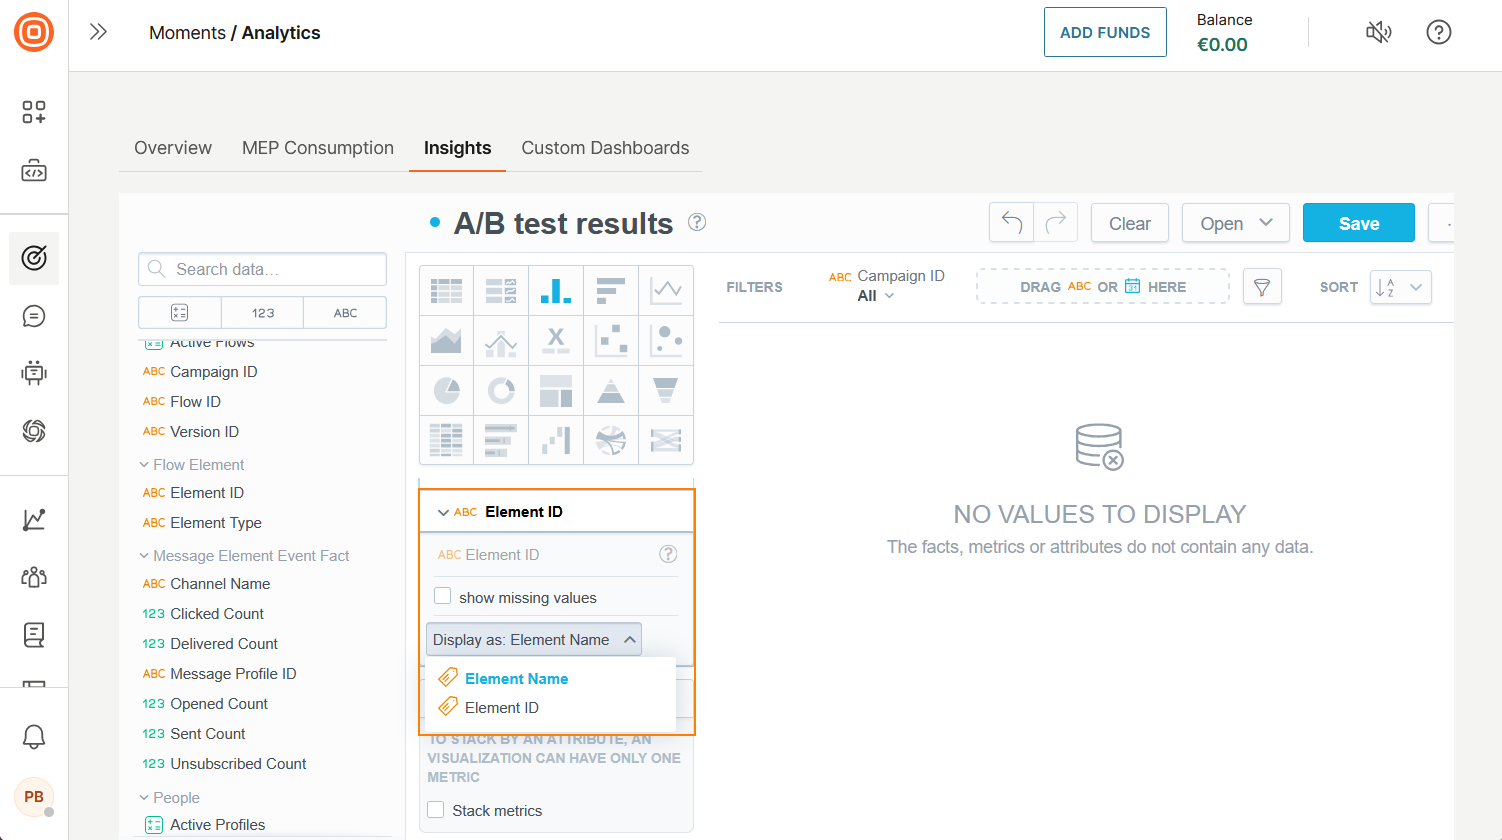Select the Dependency wheel chart icon
This screenshot has width=1502, height=840.
coord(611,439)
